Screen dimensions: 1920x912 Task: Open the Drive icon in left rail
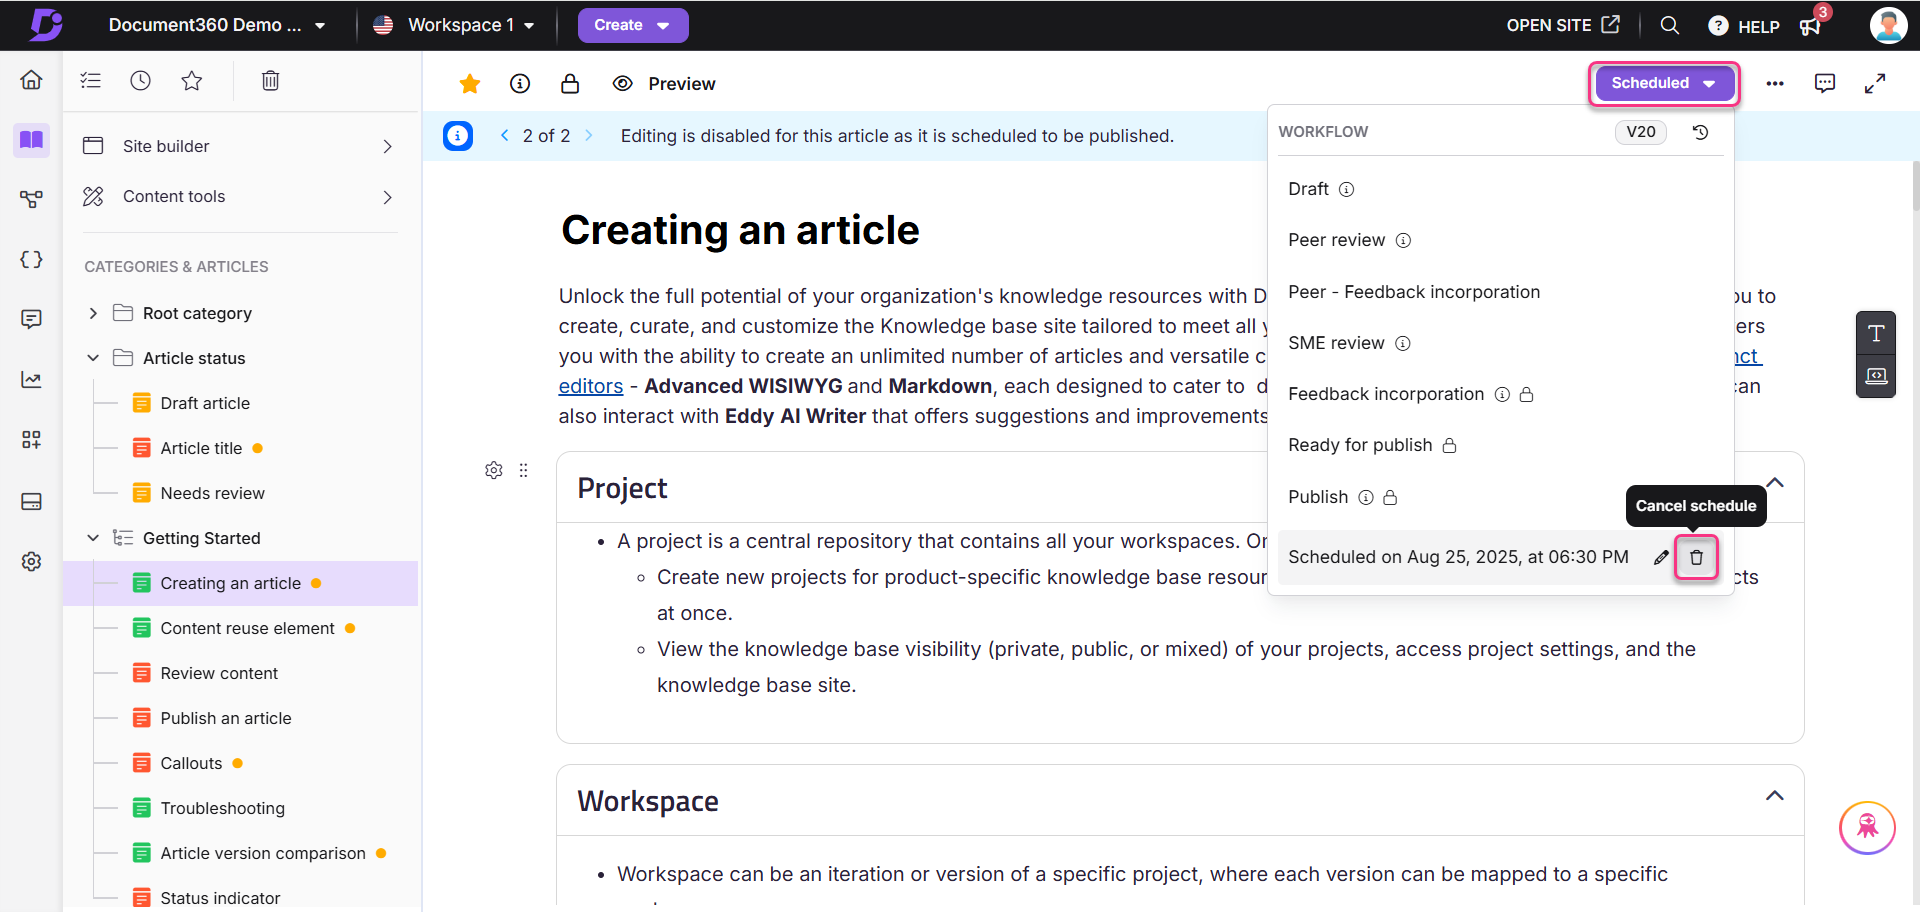tap(31, 501)
